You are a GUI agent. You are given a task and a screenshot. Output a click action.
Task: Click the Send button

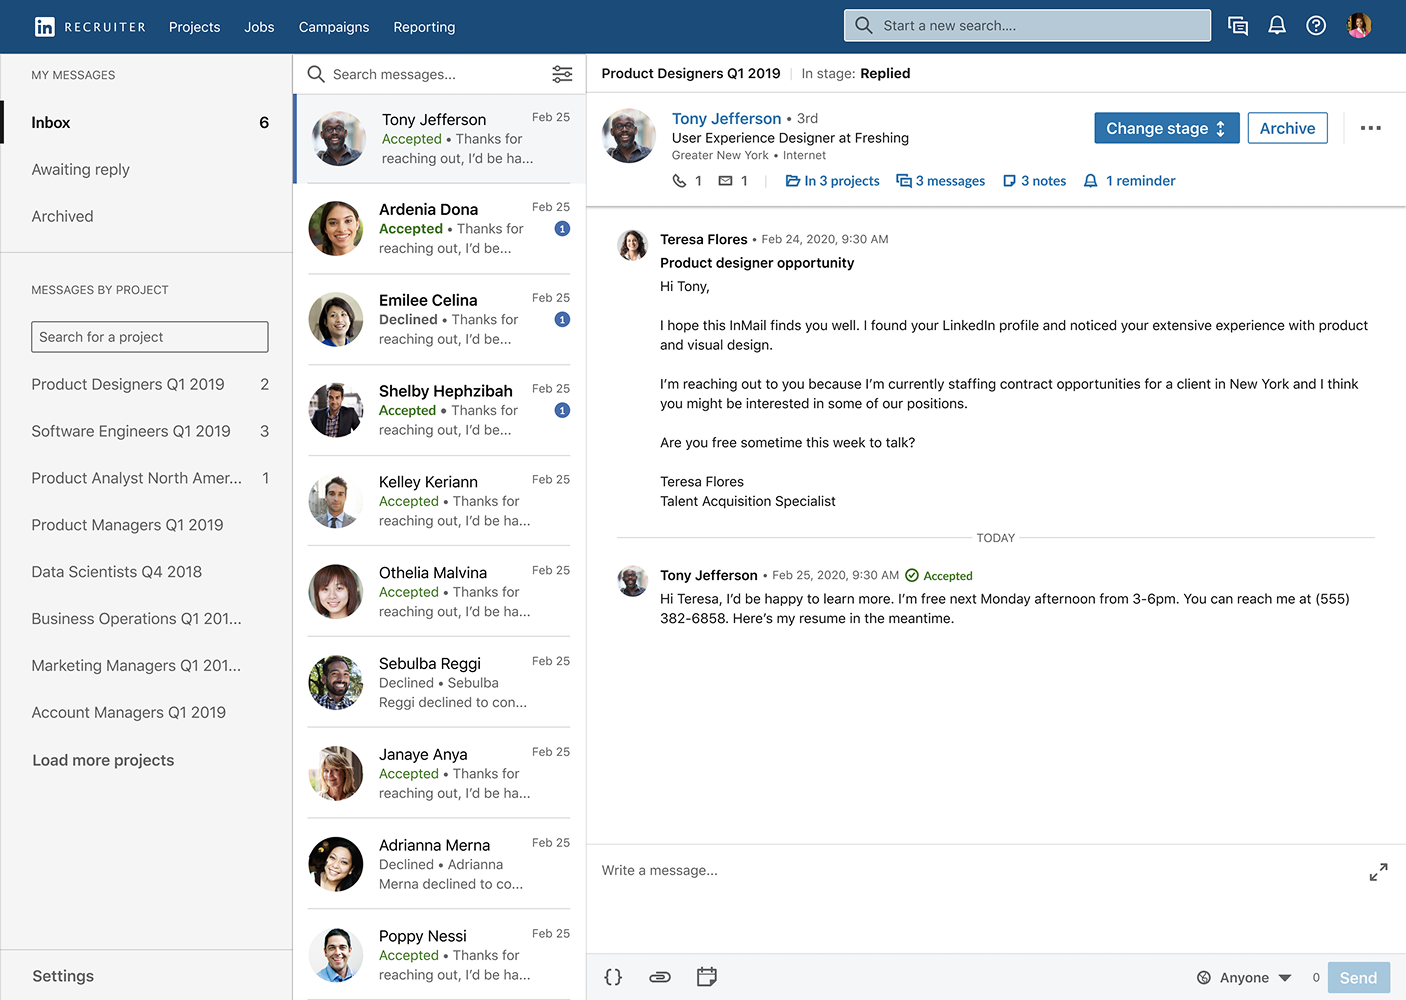tap(1359, 978)
